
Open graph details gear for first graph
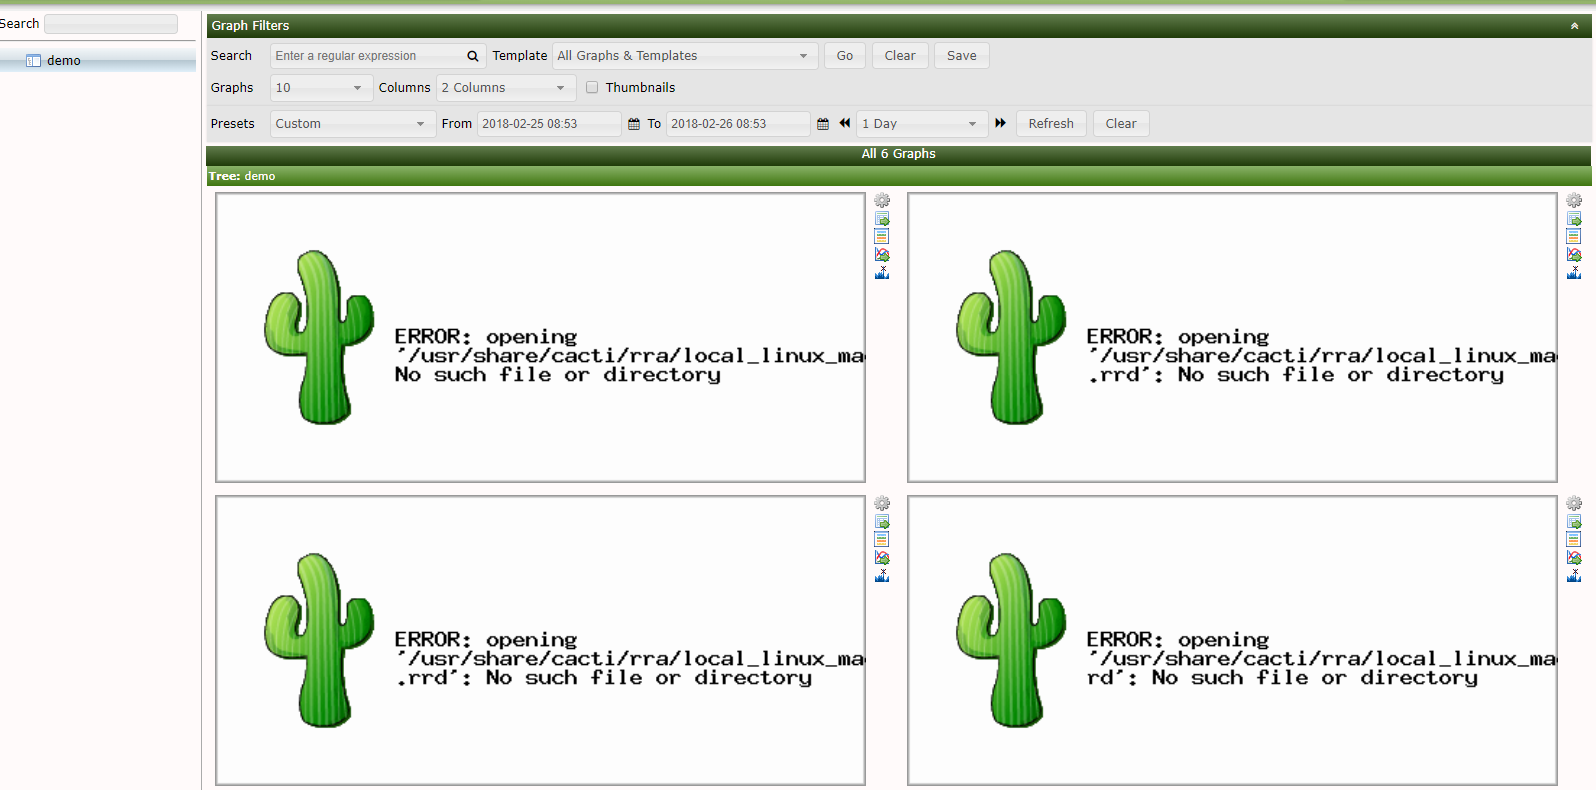tap(882, 201)
